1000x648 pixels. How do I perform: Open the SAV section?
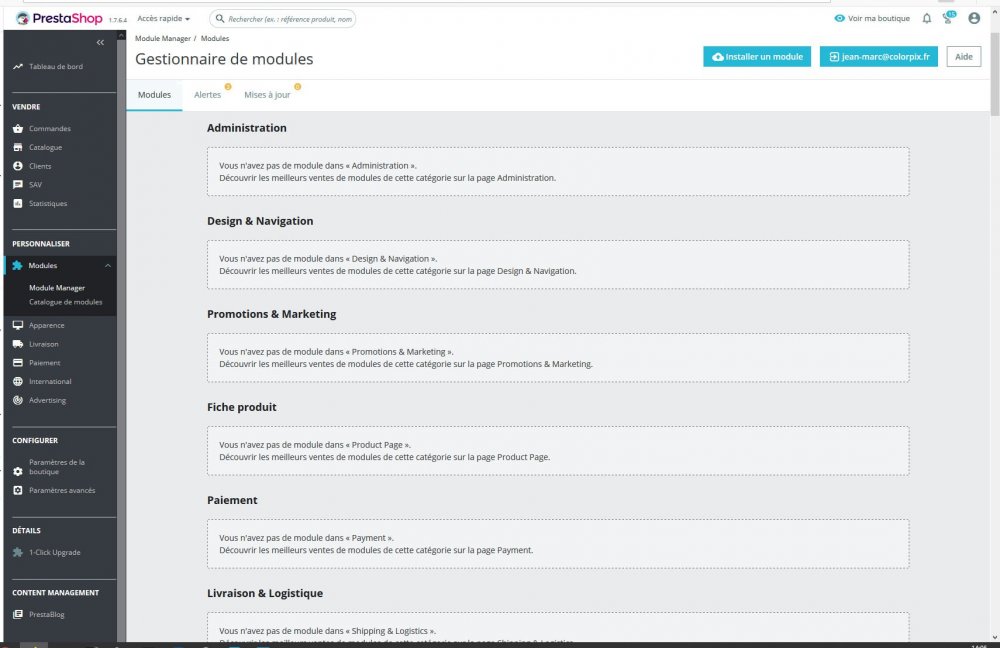[x=36, y=184]
